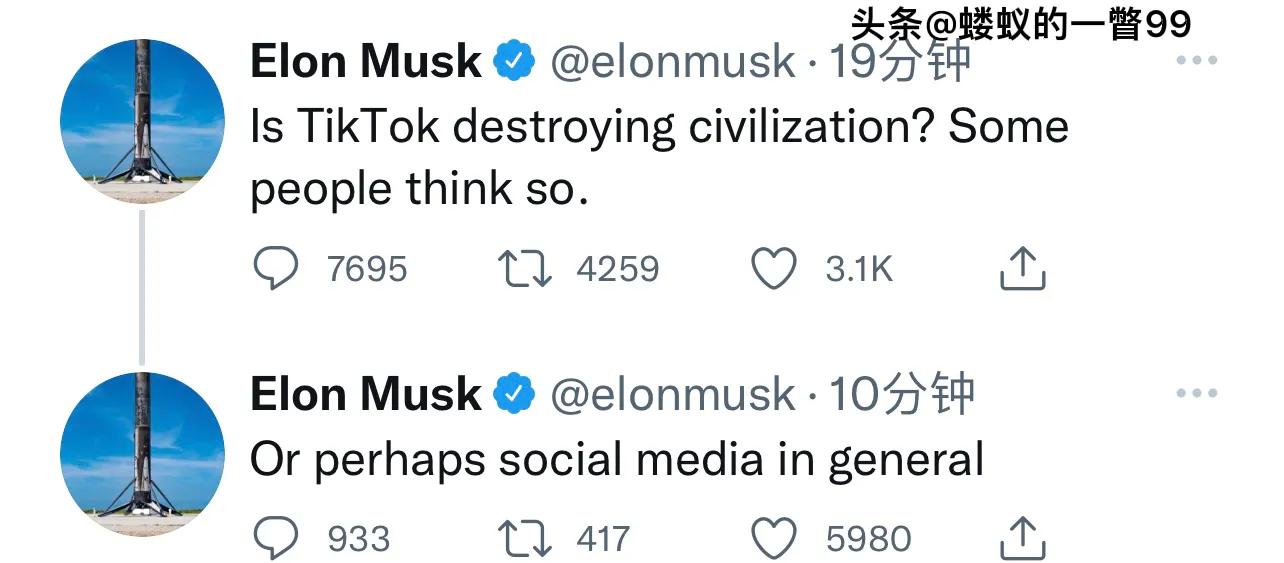Retweet the TikTok civilization tweet
Viewport: 1284px width, 563px height.
click(x=524, y=269)
